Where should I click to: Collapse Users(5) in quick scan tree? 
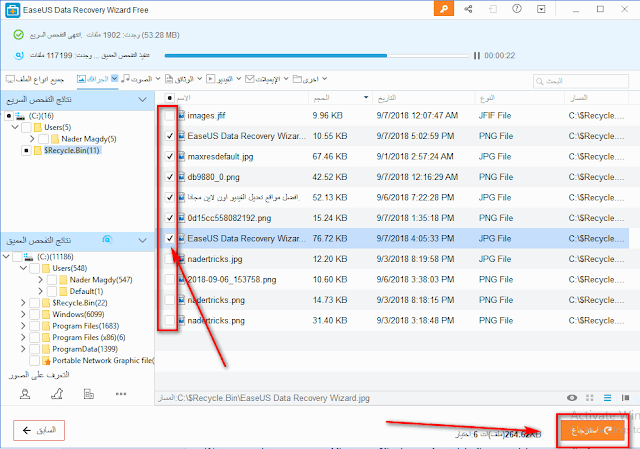click(15, 127)
